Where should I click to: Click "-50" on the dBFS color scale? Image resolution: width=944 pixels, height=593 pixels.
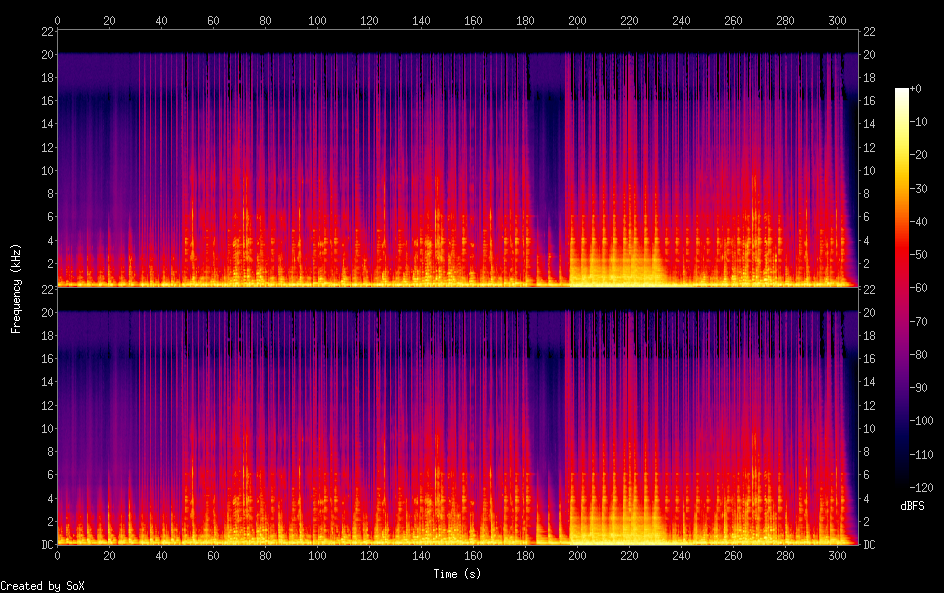tap(918, 255)
